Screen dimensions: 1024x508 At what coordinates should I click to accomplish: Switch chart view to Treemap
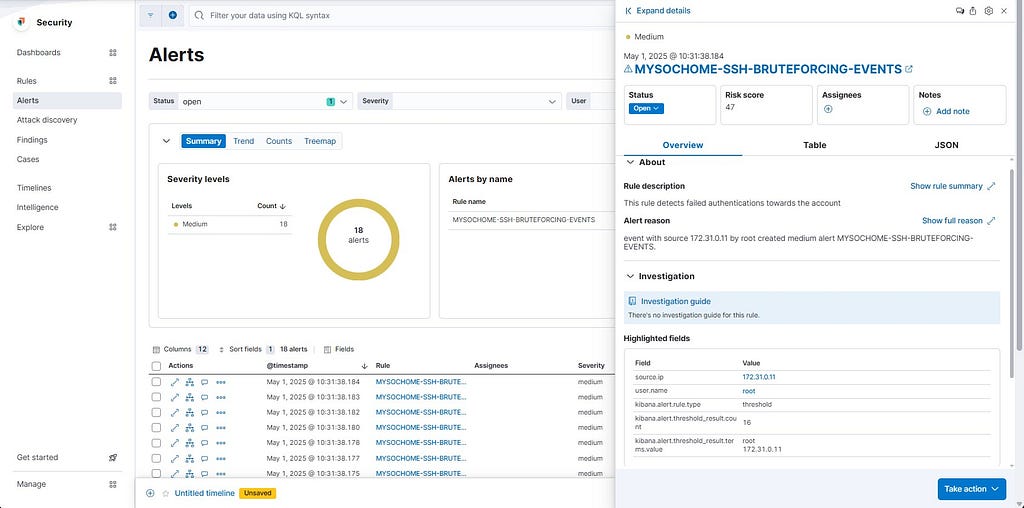click(x=320, y=141)
